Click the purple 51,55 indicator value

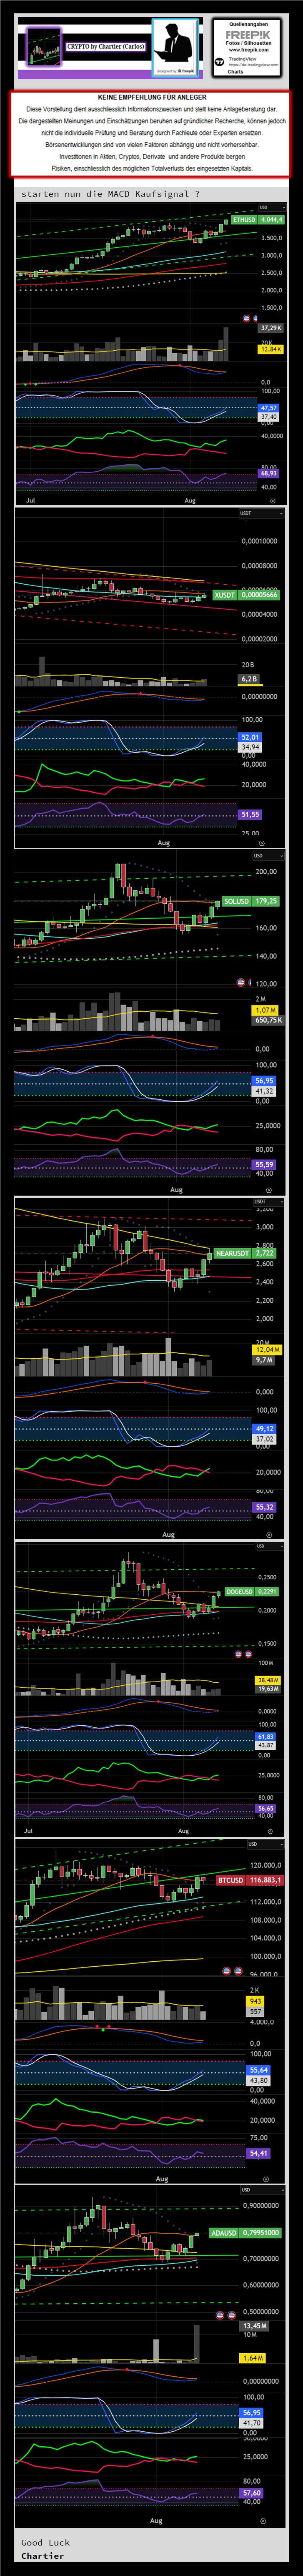[x=250, y=815]
